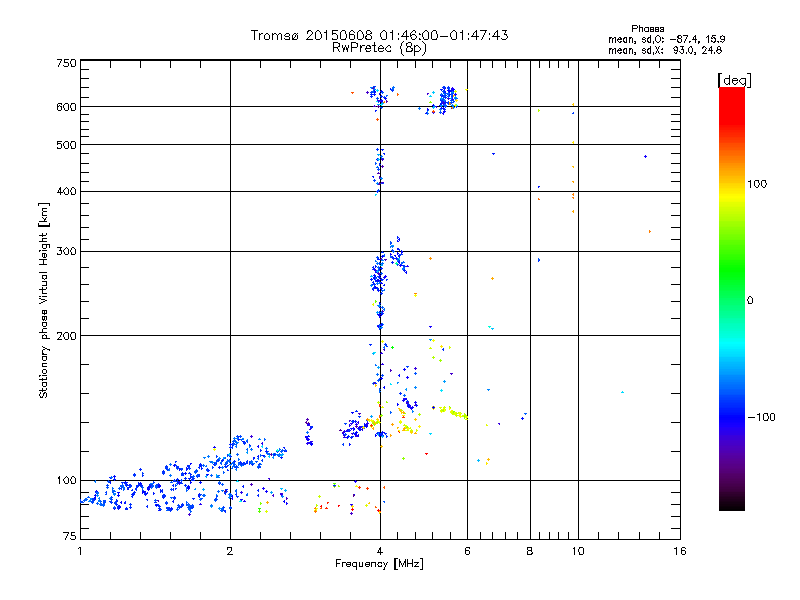Click the x-axis tick label '2'
This screenshot has height=600, width=800.
tap(230, 551)
